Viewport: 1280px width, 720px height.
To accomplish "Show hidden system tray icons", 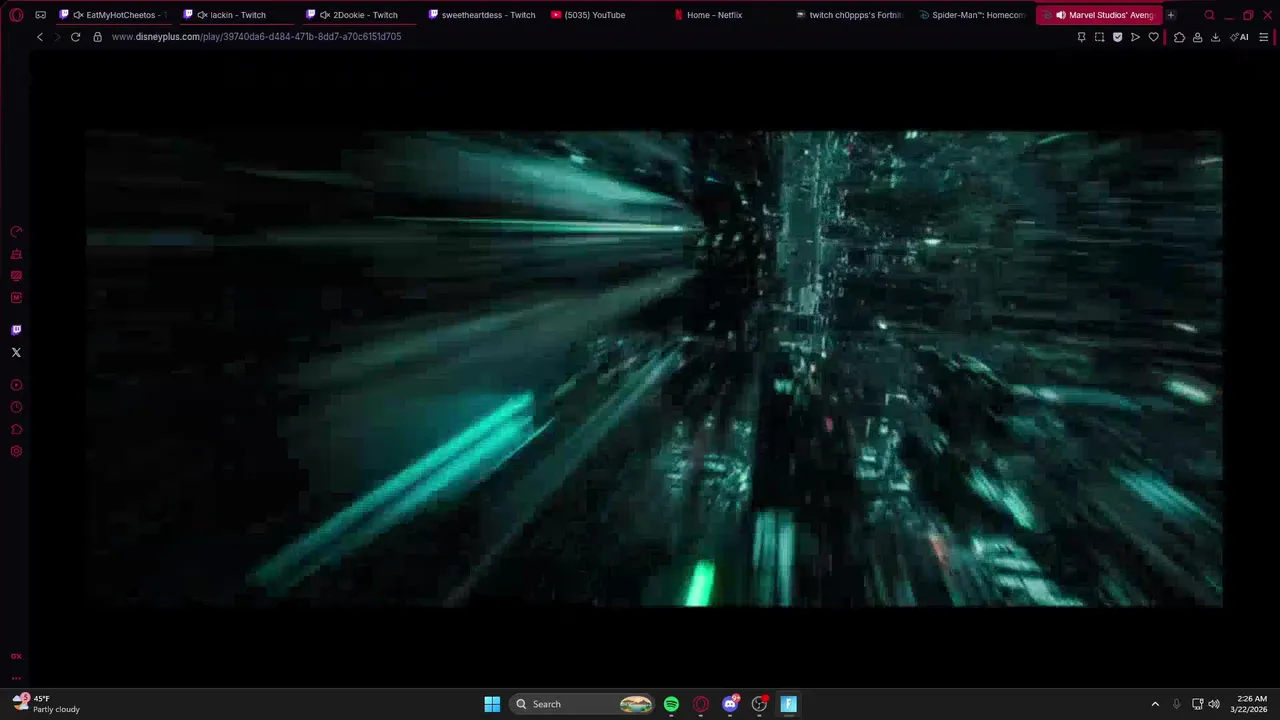I will tap(1155, 704).
